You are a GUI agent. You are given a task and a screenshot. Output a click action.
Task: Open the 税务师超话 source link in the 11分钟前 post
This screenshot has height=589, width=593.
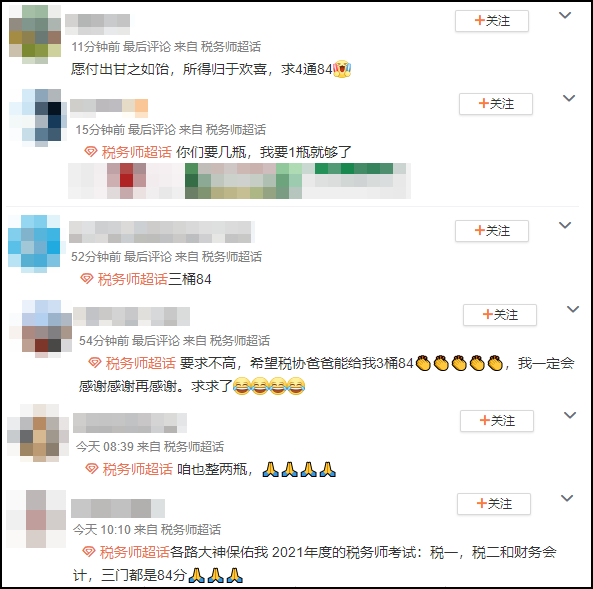pos(231,47)
